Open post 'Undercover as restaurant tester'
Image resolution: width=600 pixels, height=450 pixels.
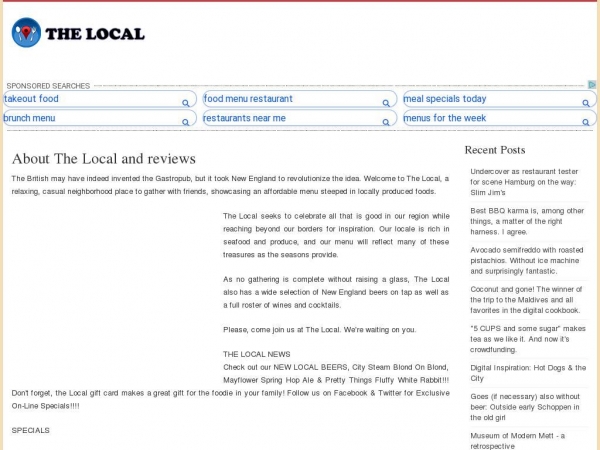[524, 182]
